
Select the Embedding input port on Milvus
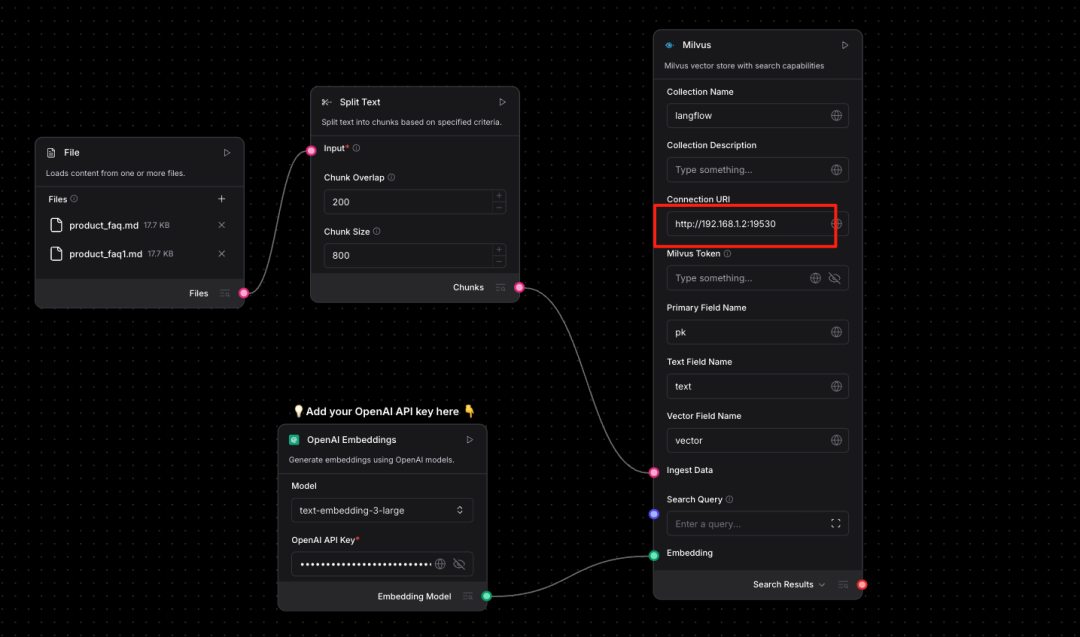pos(654,556)
